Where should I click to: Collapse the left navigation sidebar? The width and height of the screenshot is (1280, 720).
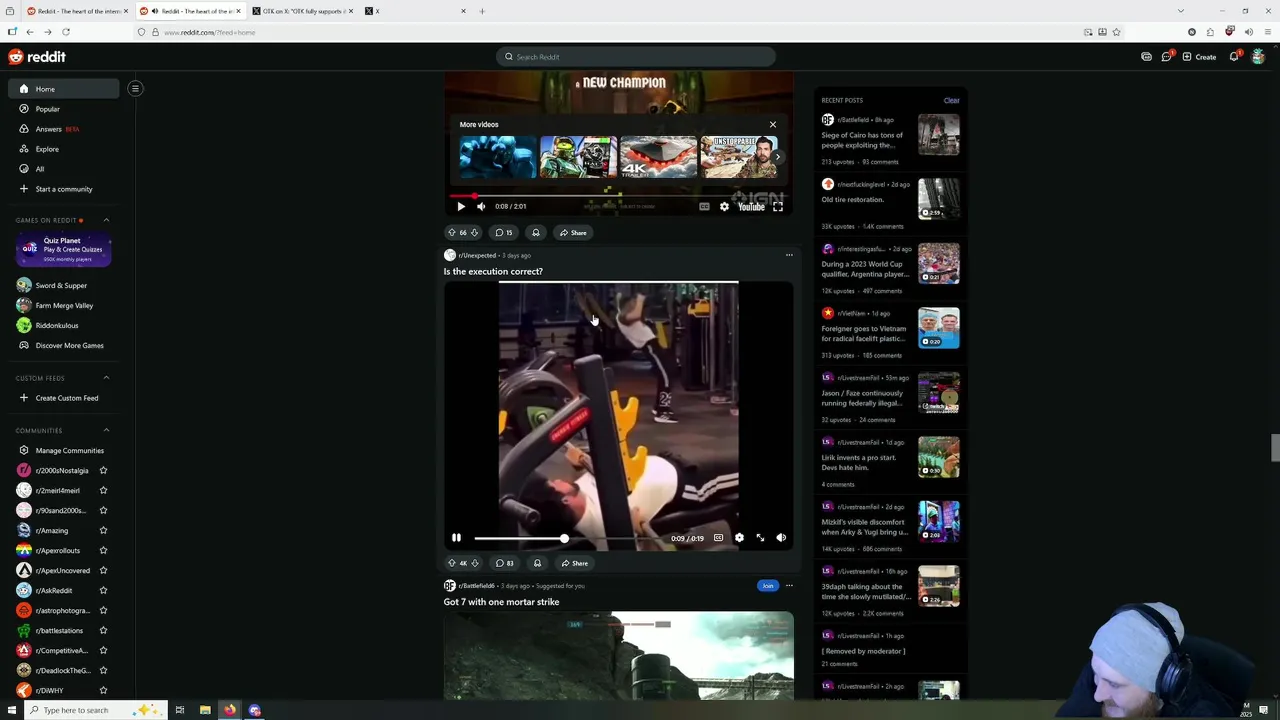[135, 89]
